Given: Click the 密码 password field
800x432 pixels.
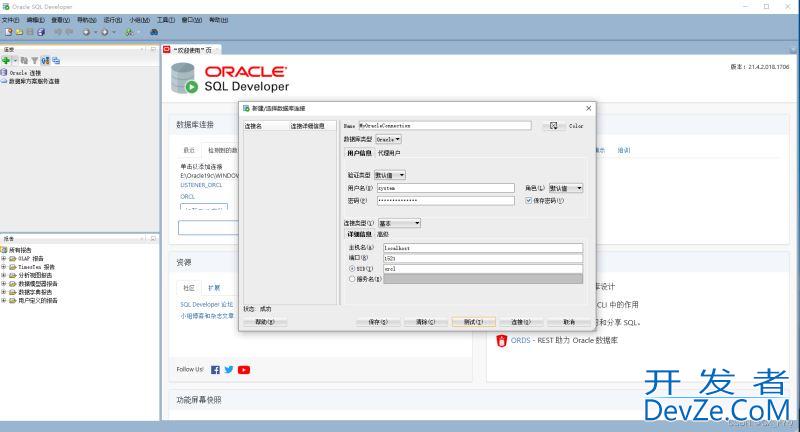Looking at the screenshot, I should [x=445, y=201].
